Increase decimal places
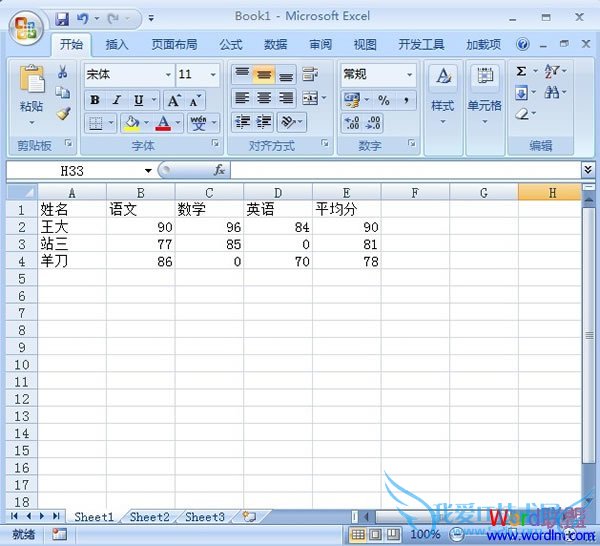Image resolution: width=600 pixels, height=546 pixels. [x=352, y=123]
